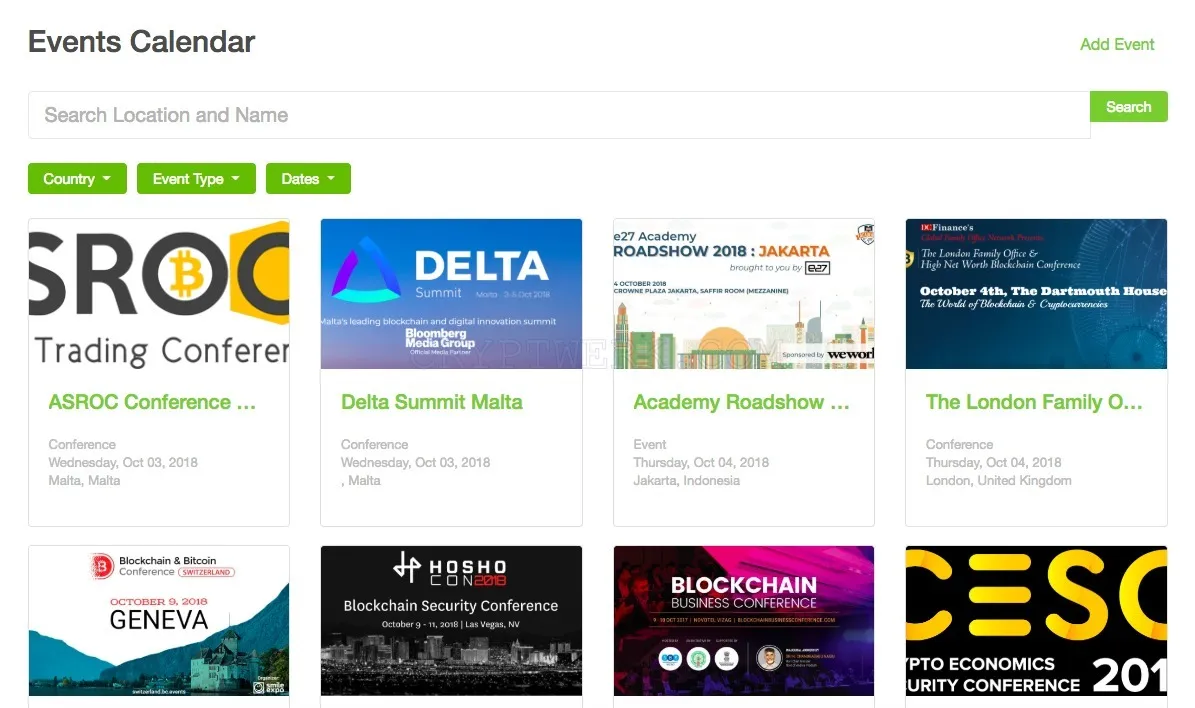Screen dimensions: 1195x708
Task: Open the Dates filter dropdown
Action: [308, 178]
